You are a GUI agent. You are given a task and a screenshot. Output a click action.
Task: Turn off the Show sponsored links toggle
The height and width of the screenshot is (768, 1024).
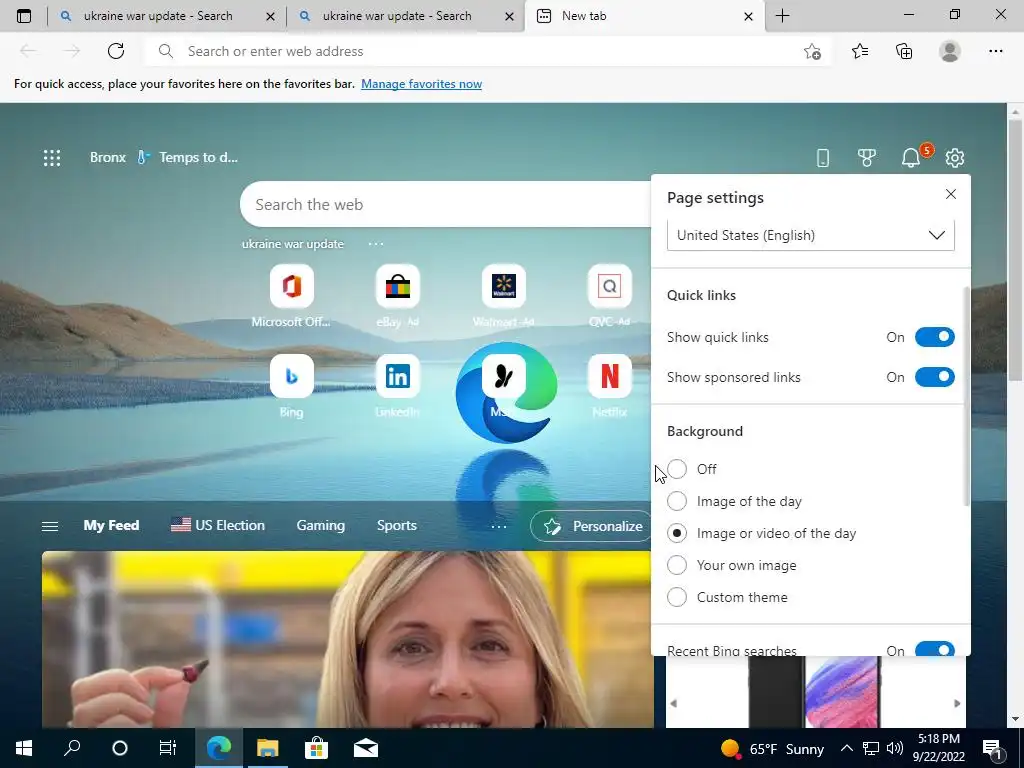(x=935, y=377)
